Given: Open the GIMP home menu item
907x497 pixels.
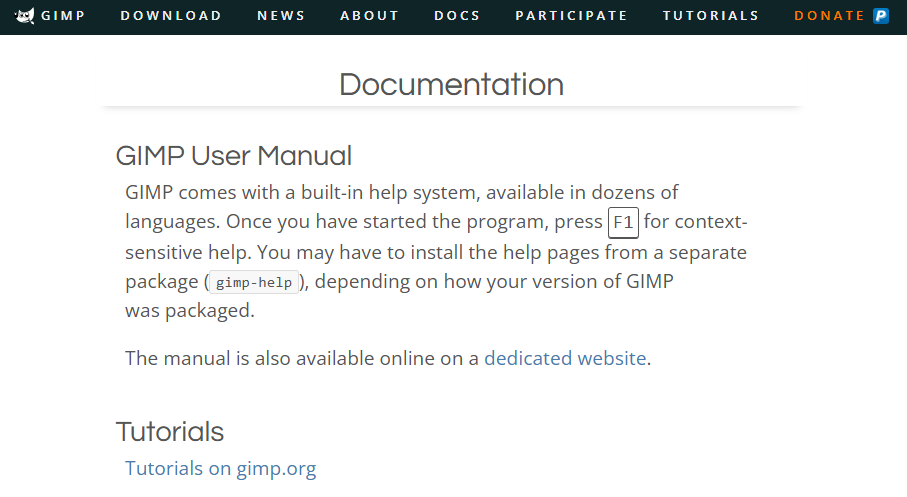Looking at the screenshot, I should pos(63,16).
